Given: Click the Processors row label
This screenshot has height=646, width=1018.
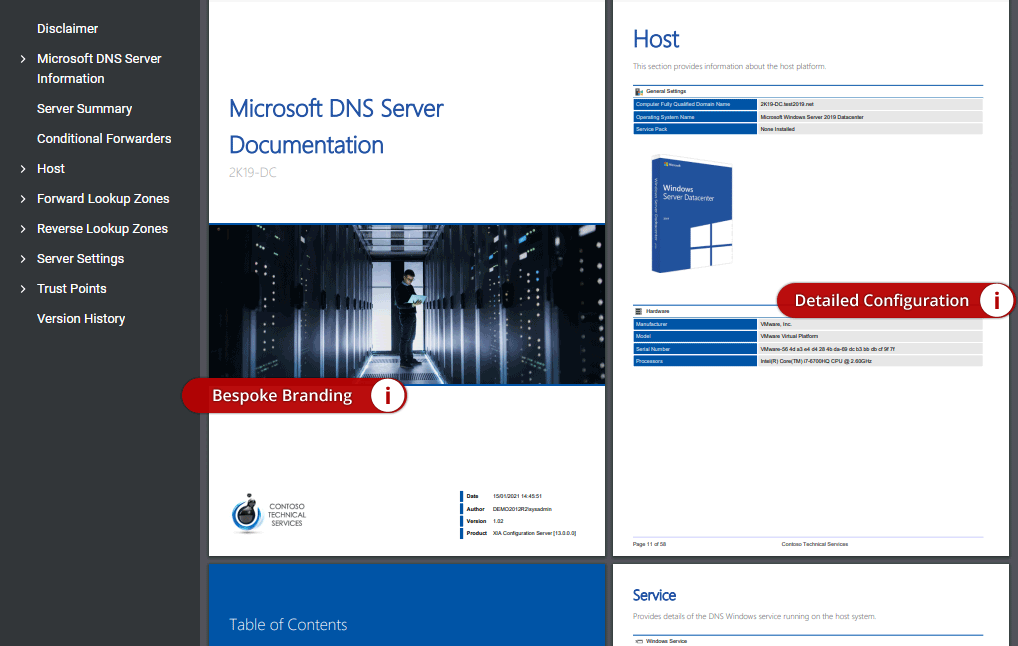Looking at the screenshot, I should tap(695, 361).
